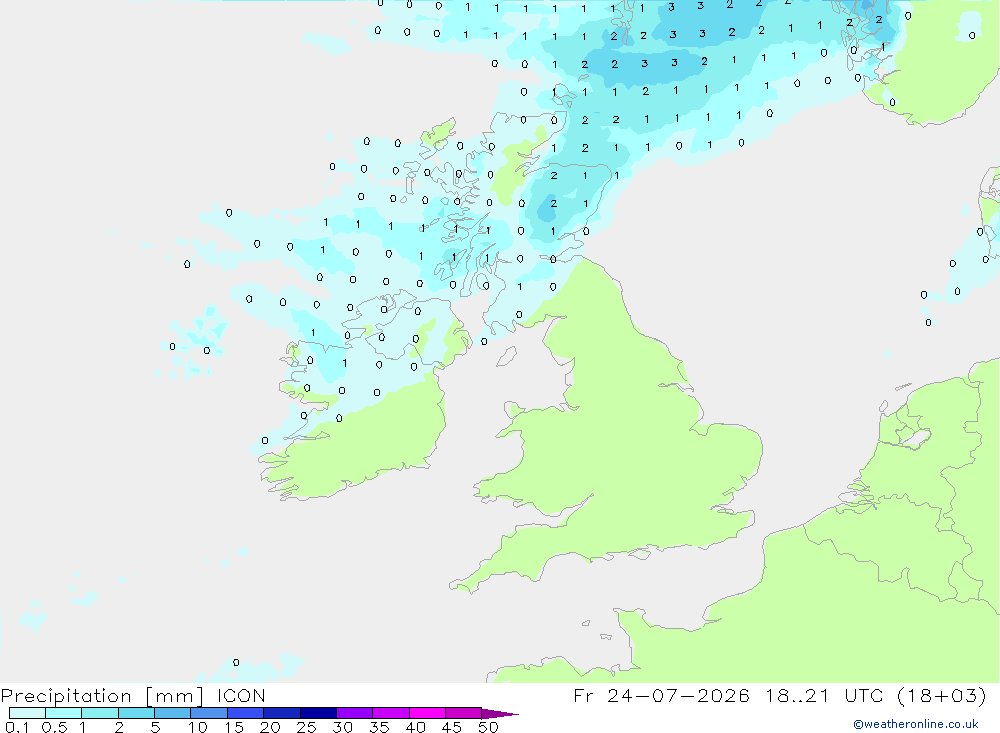Select the 5–10 mm legend color swatch
1000x733 pixels.
tap(173, 713)
